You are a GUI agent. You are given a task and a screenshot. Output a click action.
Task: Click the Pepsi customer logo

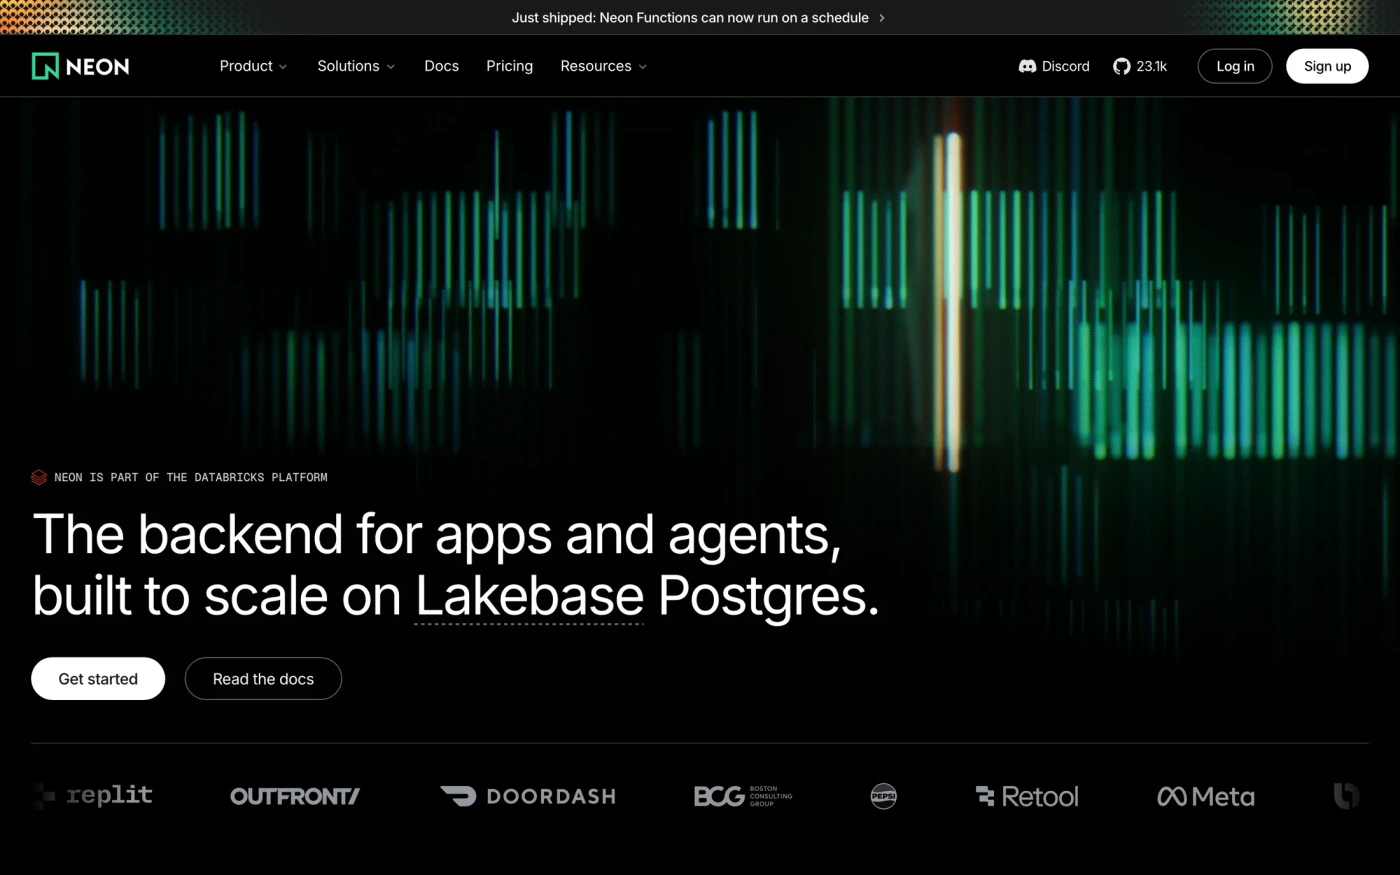pos(883,796)
